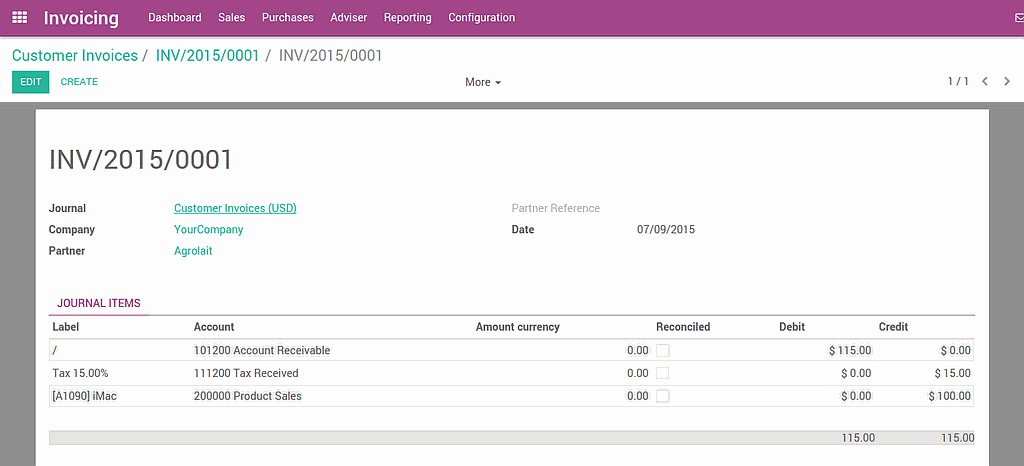Toggle Reconciled checkbox for Product Sales row
1024x466 pixels.
click(663, 396)
